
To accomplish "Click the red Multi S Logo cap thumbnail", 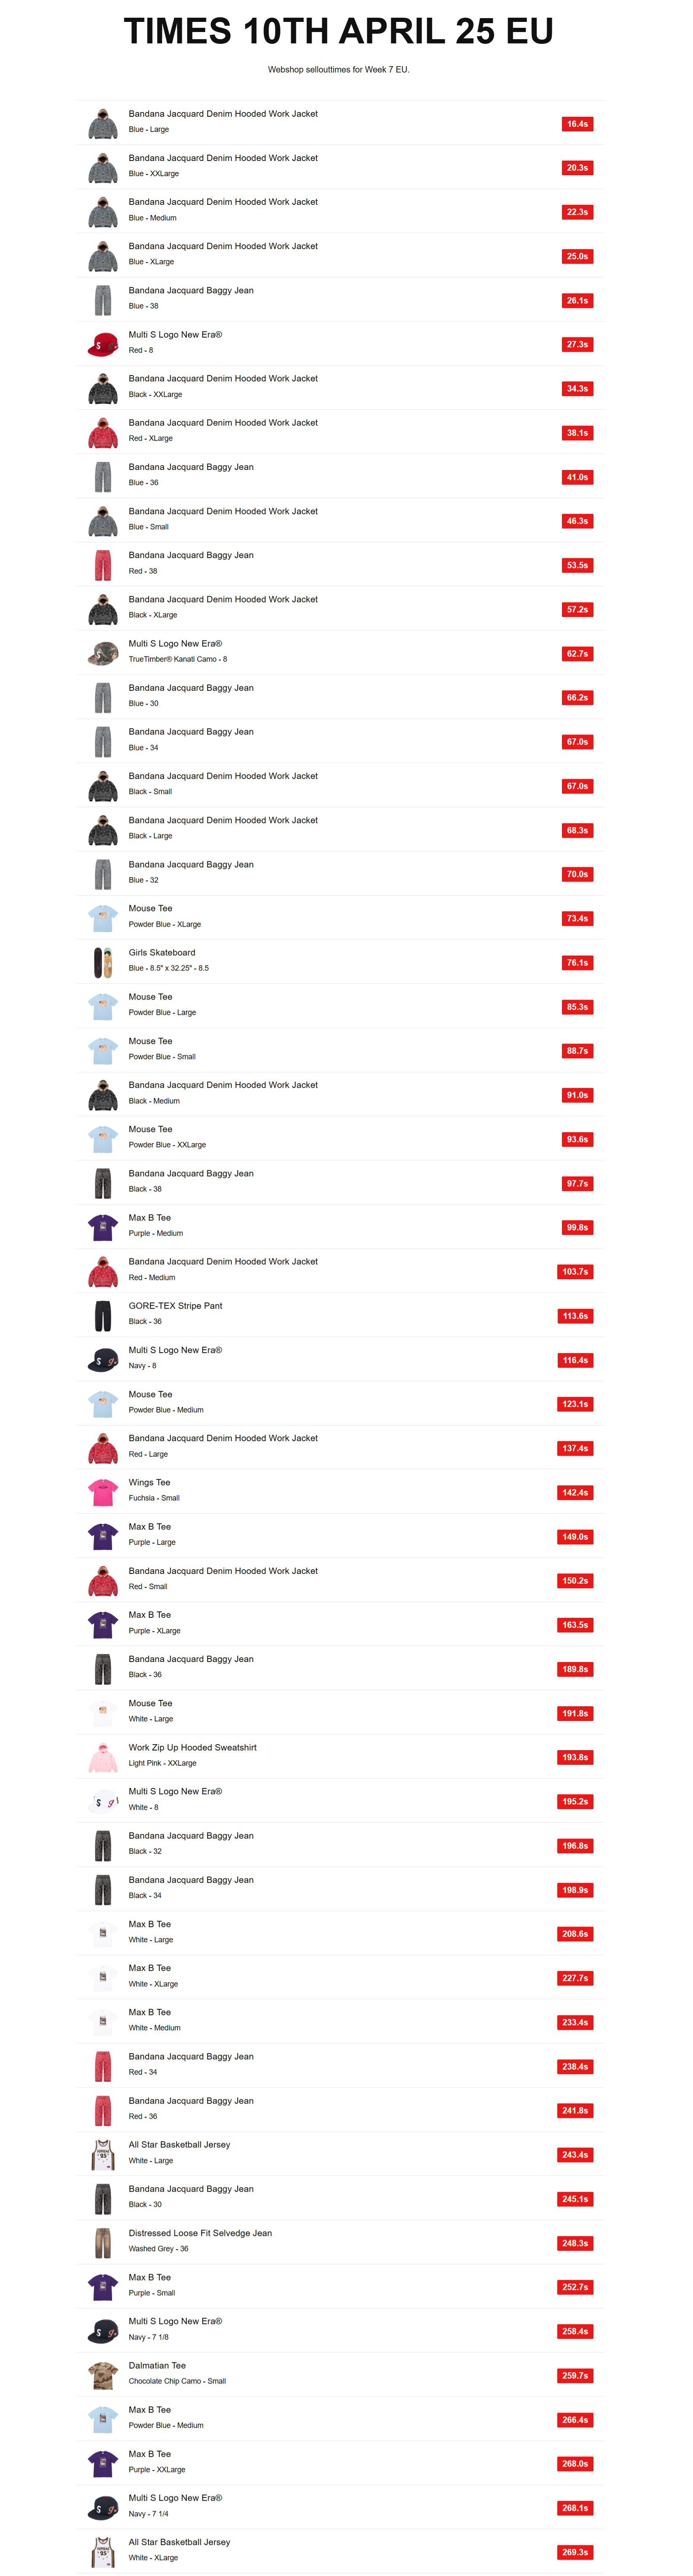I will coord(103,345).
